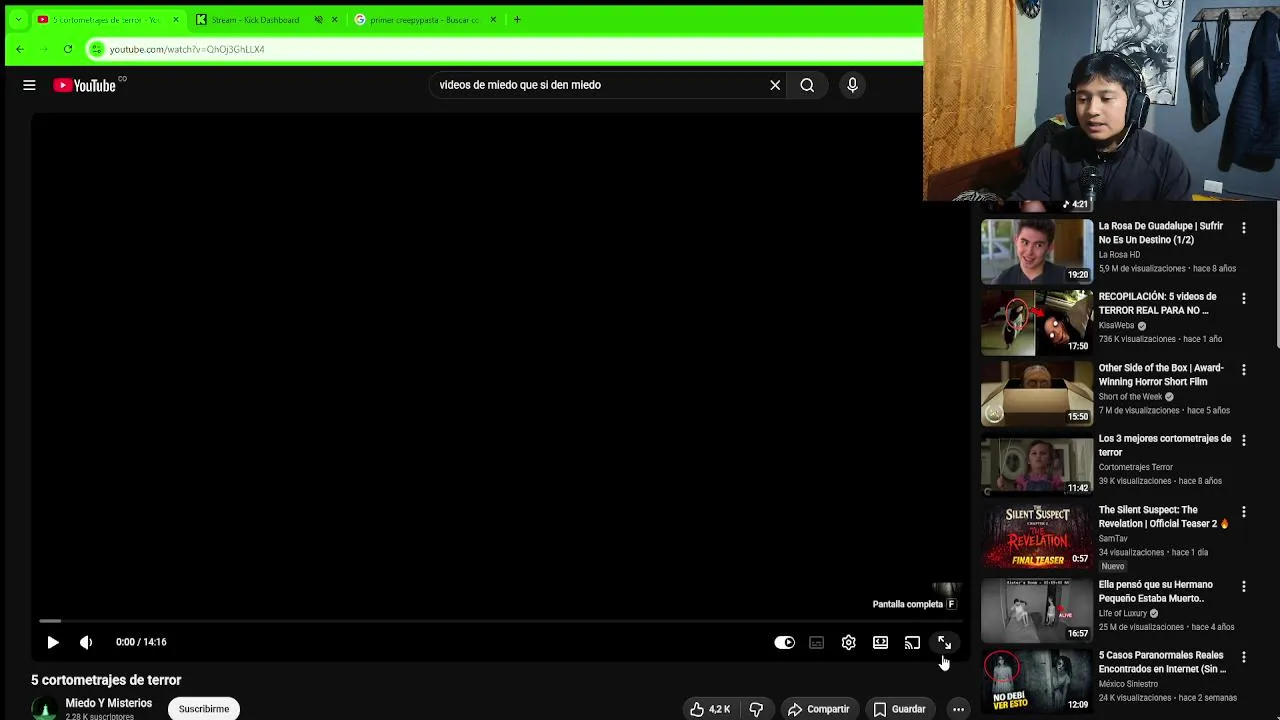Viewport: 1280px width, 720px height.
Task: Click title Other Side of the Box
Action: (x=1161, y=375)
